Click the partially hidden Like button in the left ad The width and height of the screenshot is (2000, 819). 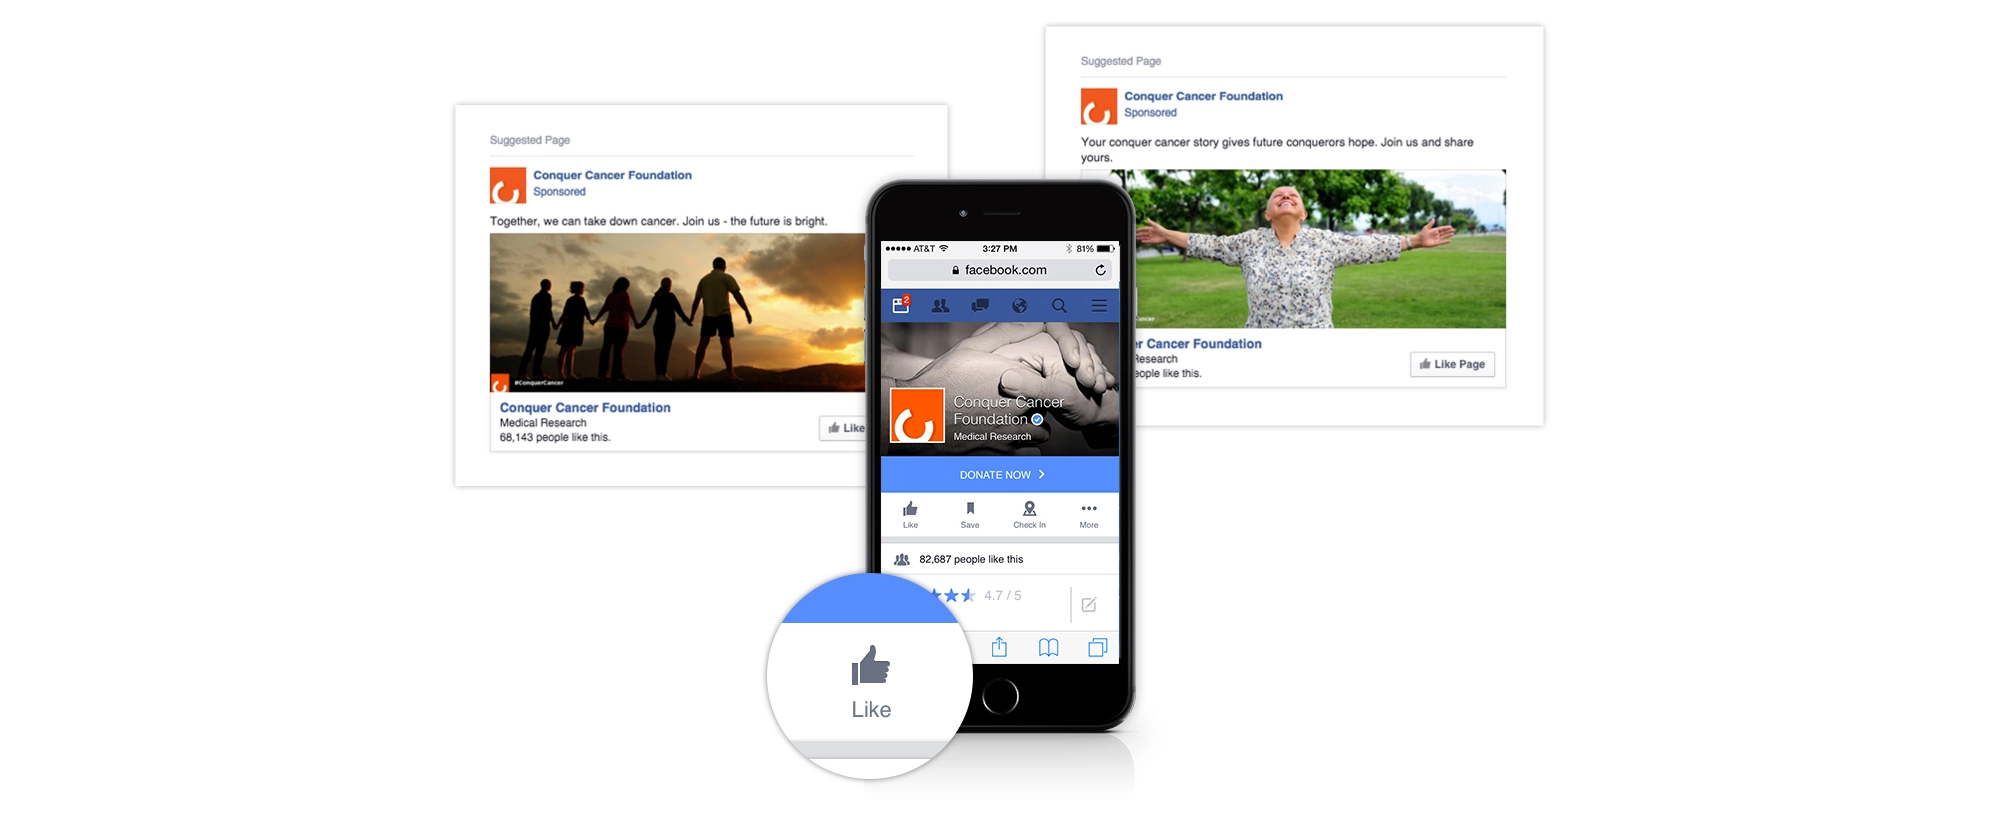tap(844, 428)
